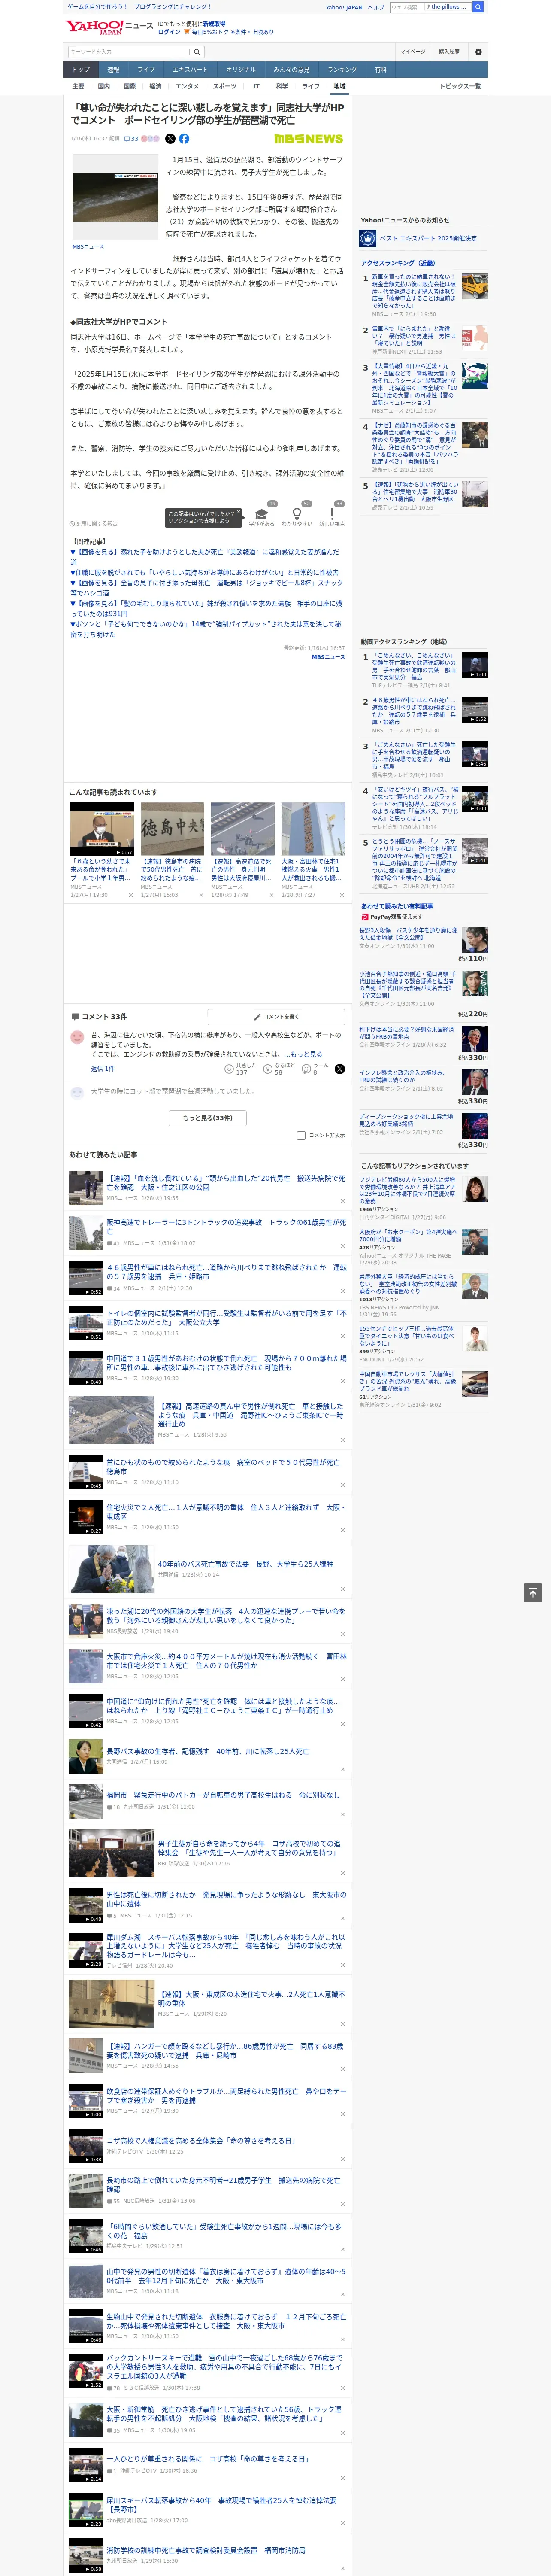Click the Yahoo! JAPAN logo
551x2576 pixels.
coord(94,27)
